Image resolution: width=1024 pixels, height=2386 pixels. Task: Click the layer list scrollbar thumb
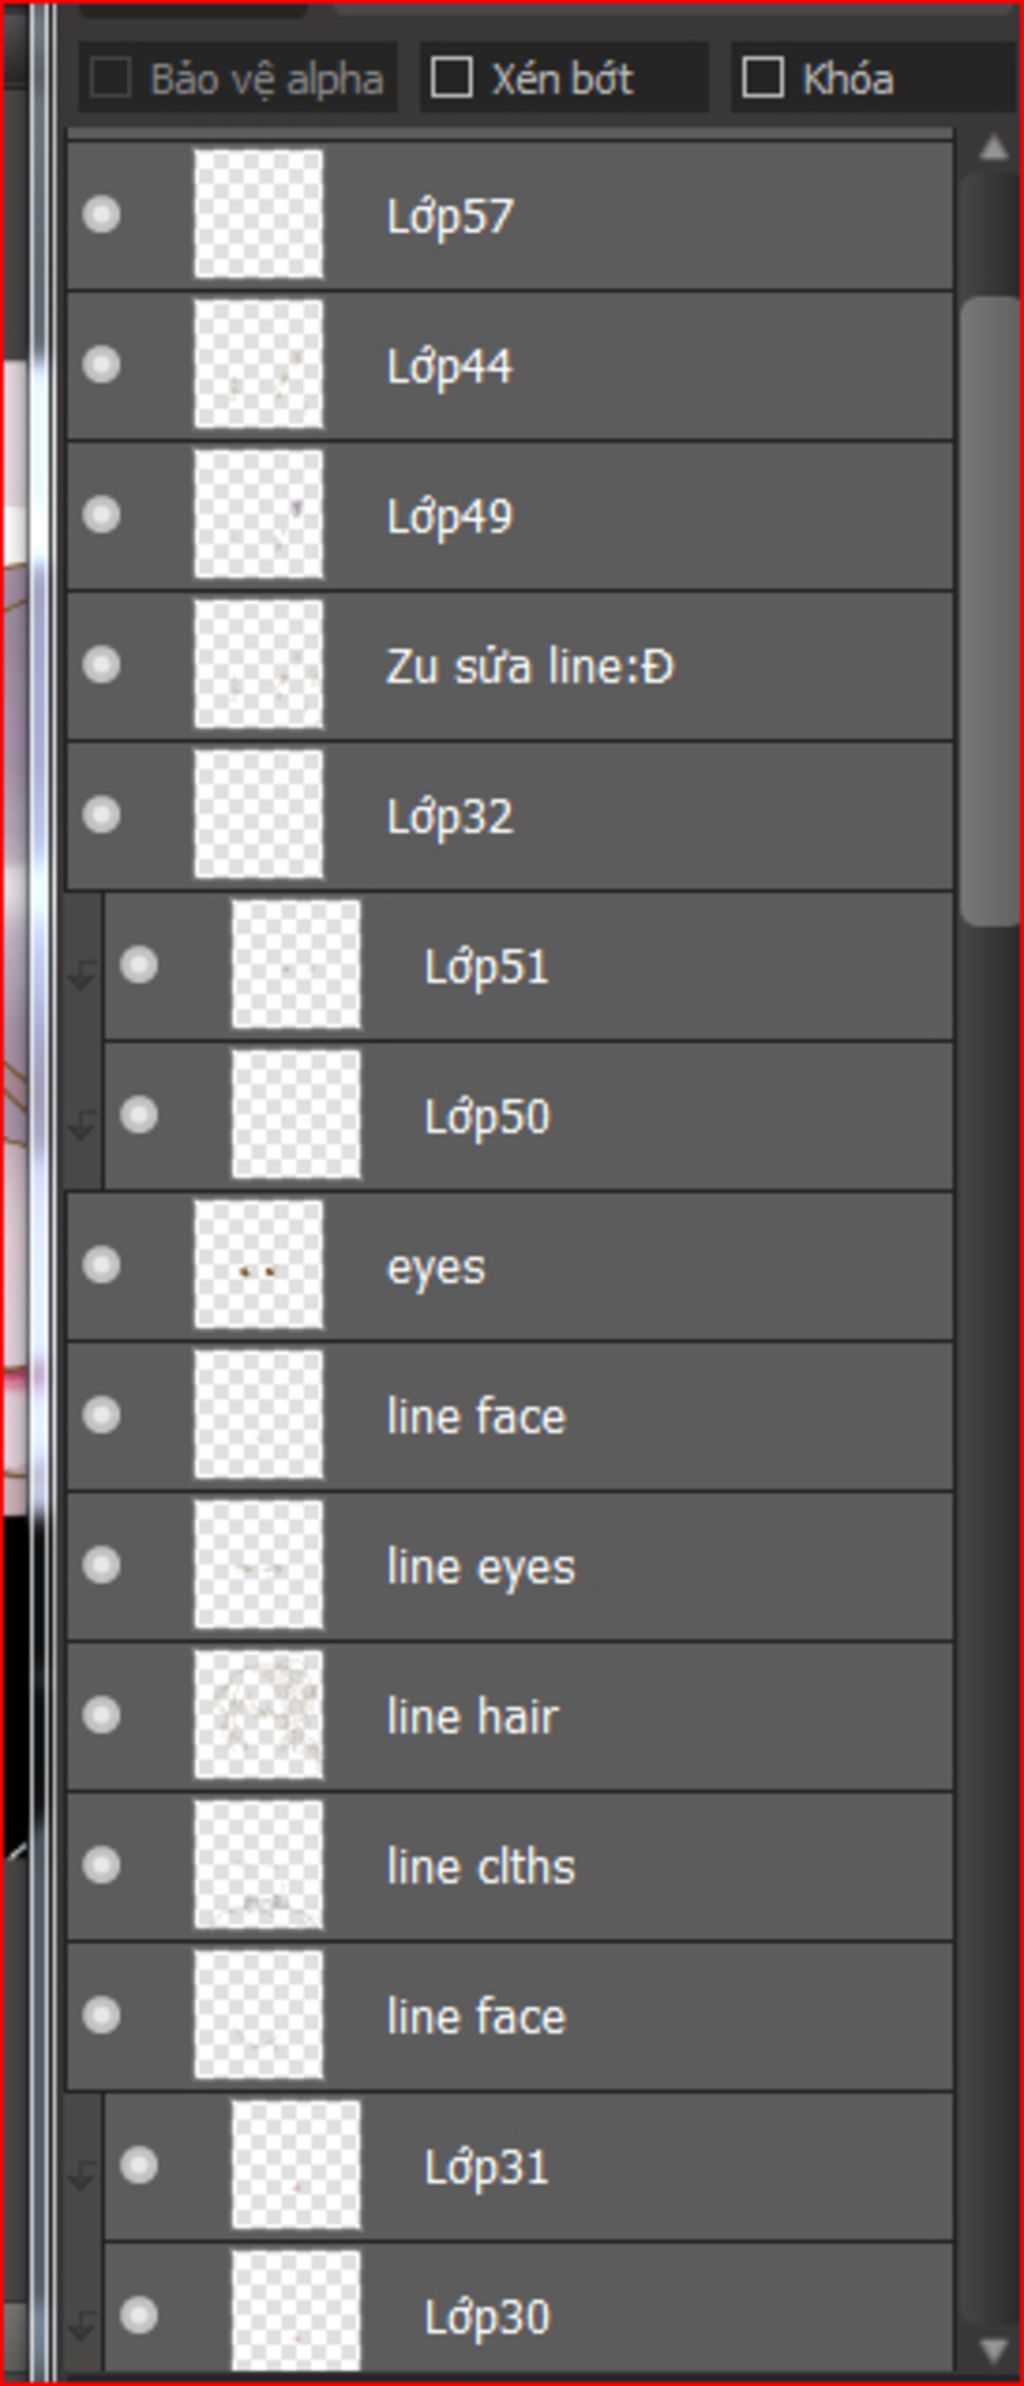989,610
